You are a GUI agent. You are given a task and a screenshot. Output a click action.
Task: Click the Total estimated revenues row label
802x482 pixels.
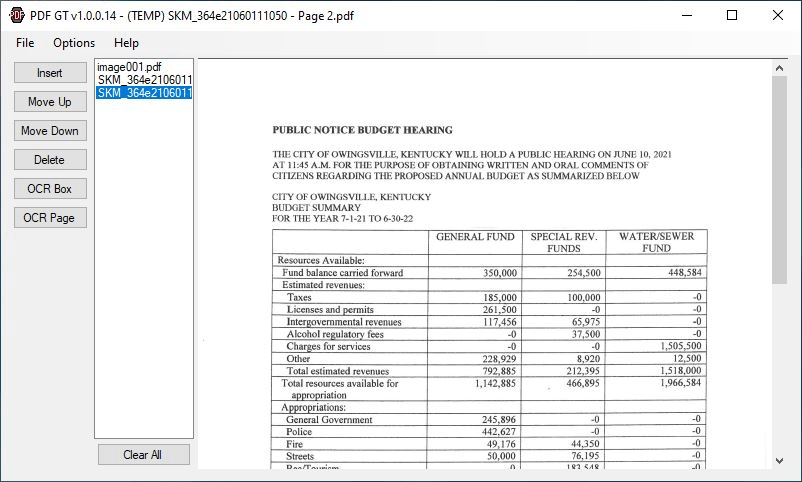coord(338,371)
